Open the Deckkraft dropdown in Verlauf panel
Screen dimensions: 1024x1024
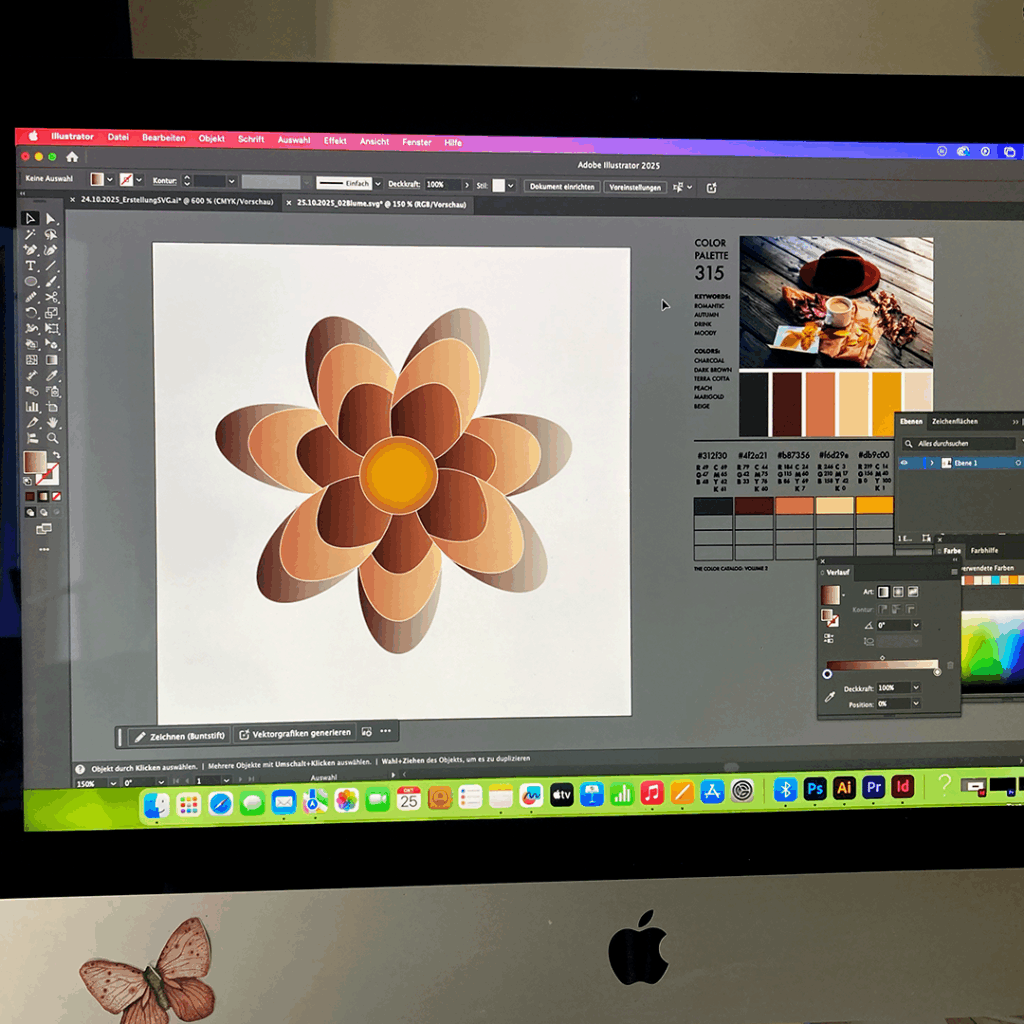coord(915,688)
